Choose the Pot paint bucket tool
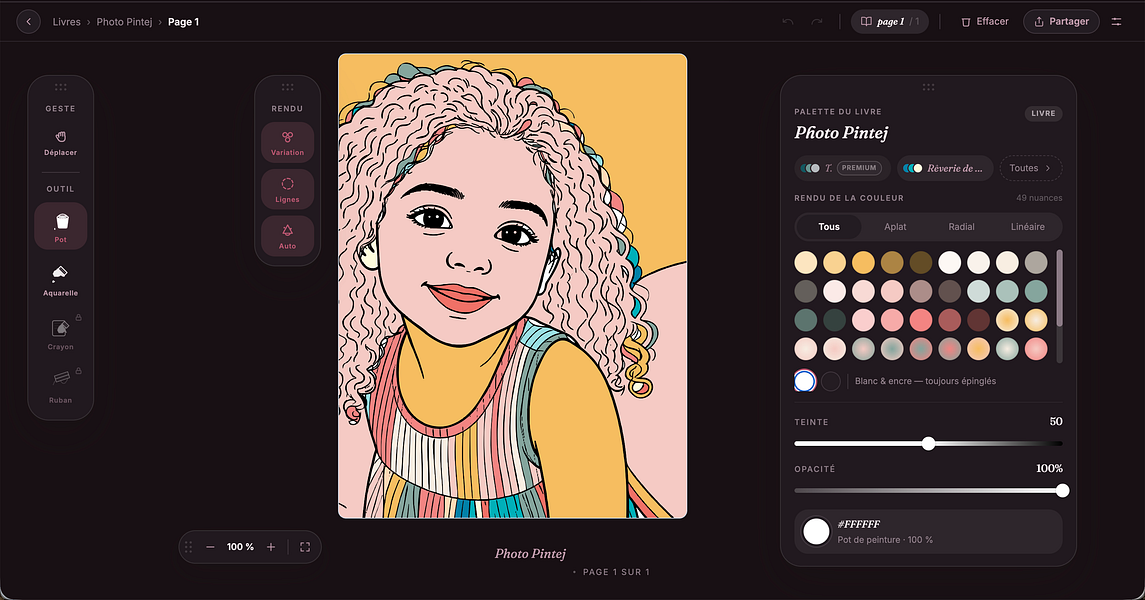 [61, 226]
